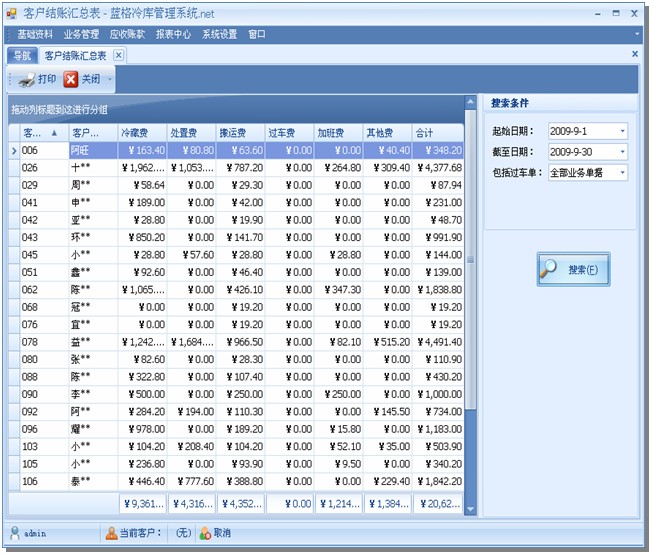
Task: Sort by the 其他费 column header
Action: click(x=387, y=133)
